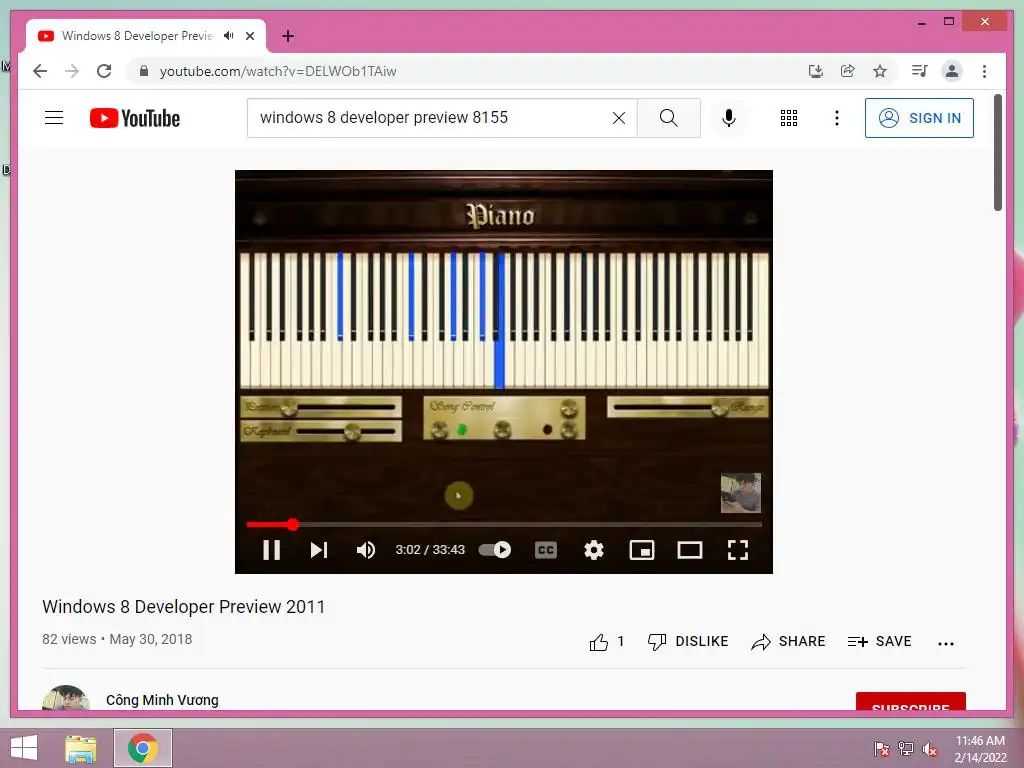The width and height of the screenshot is (1024, 768).
Task: Clear the search box with the X
Action: tap(618, 118)
